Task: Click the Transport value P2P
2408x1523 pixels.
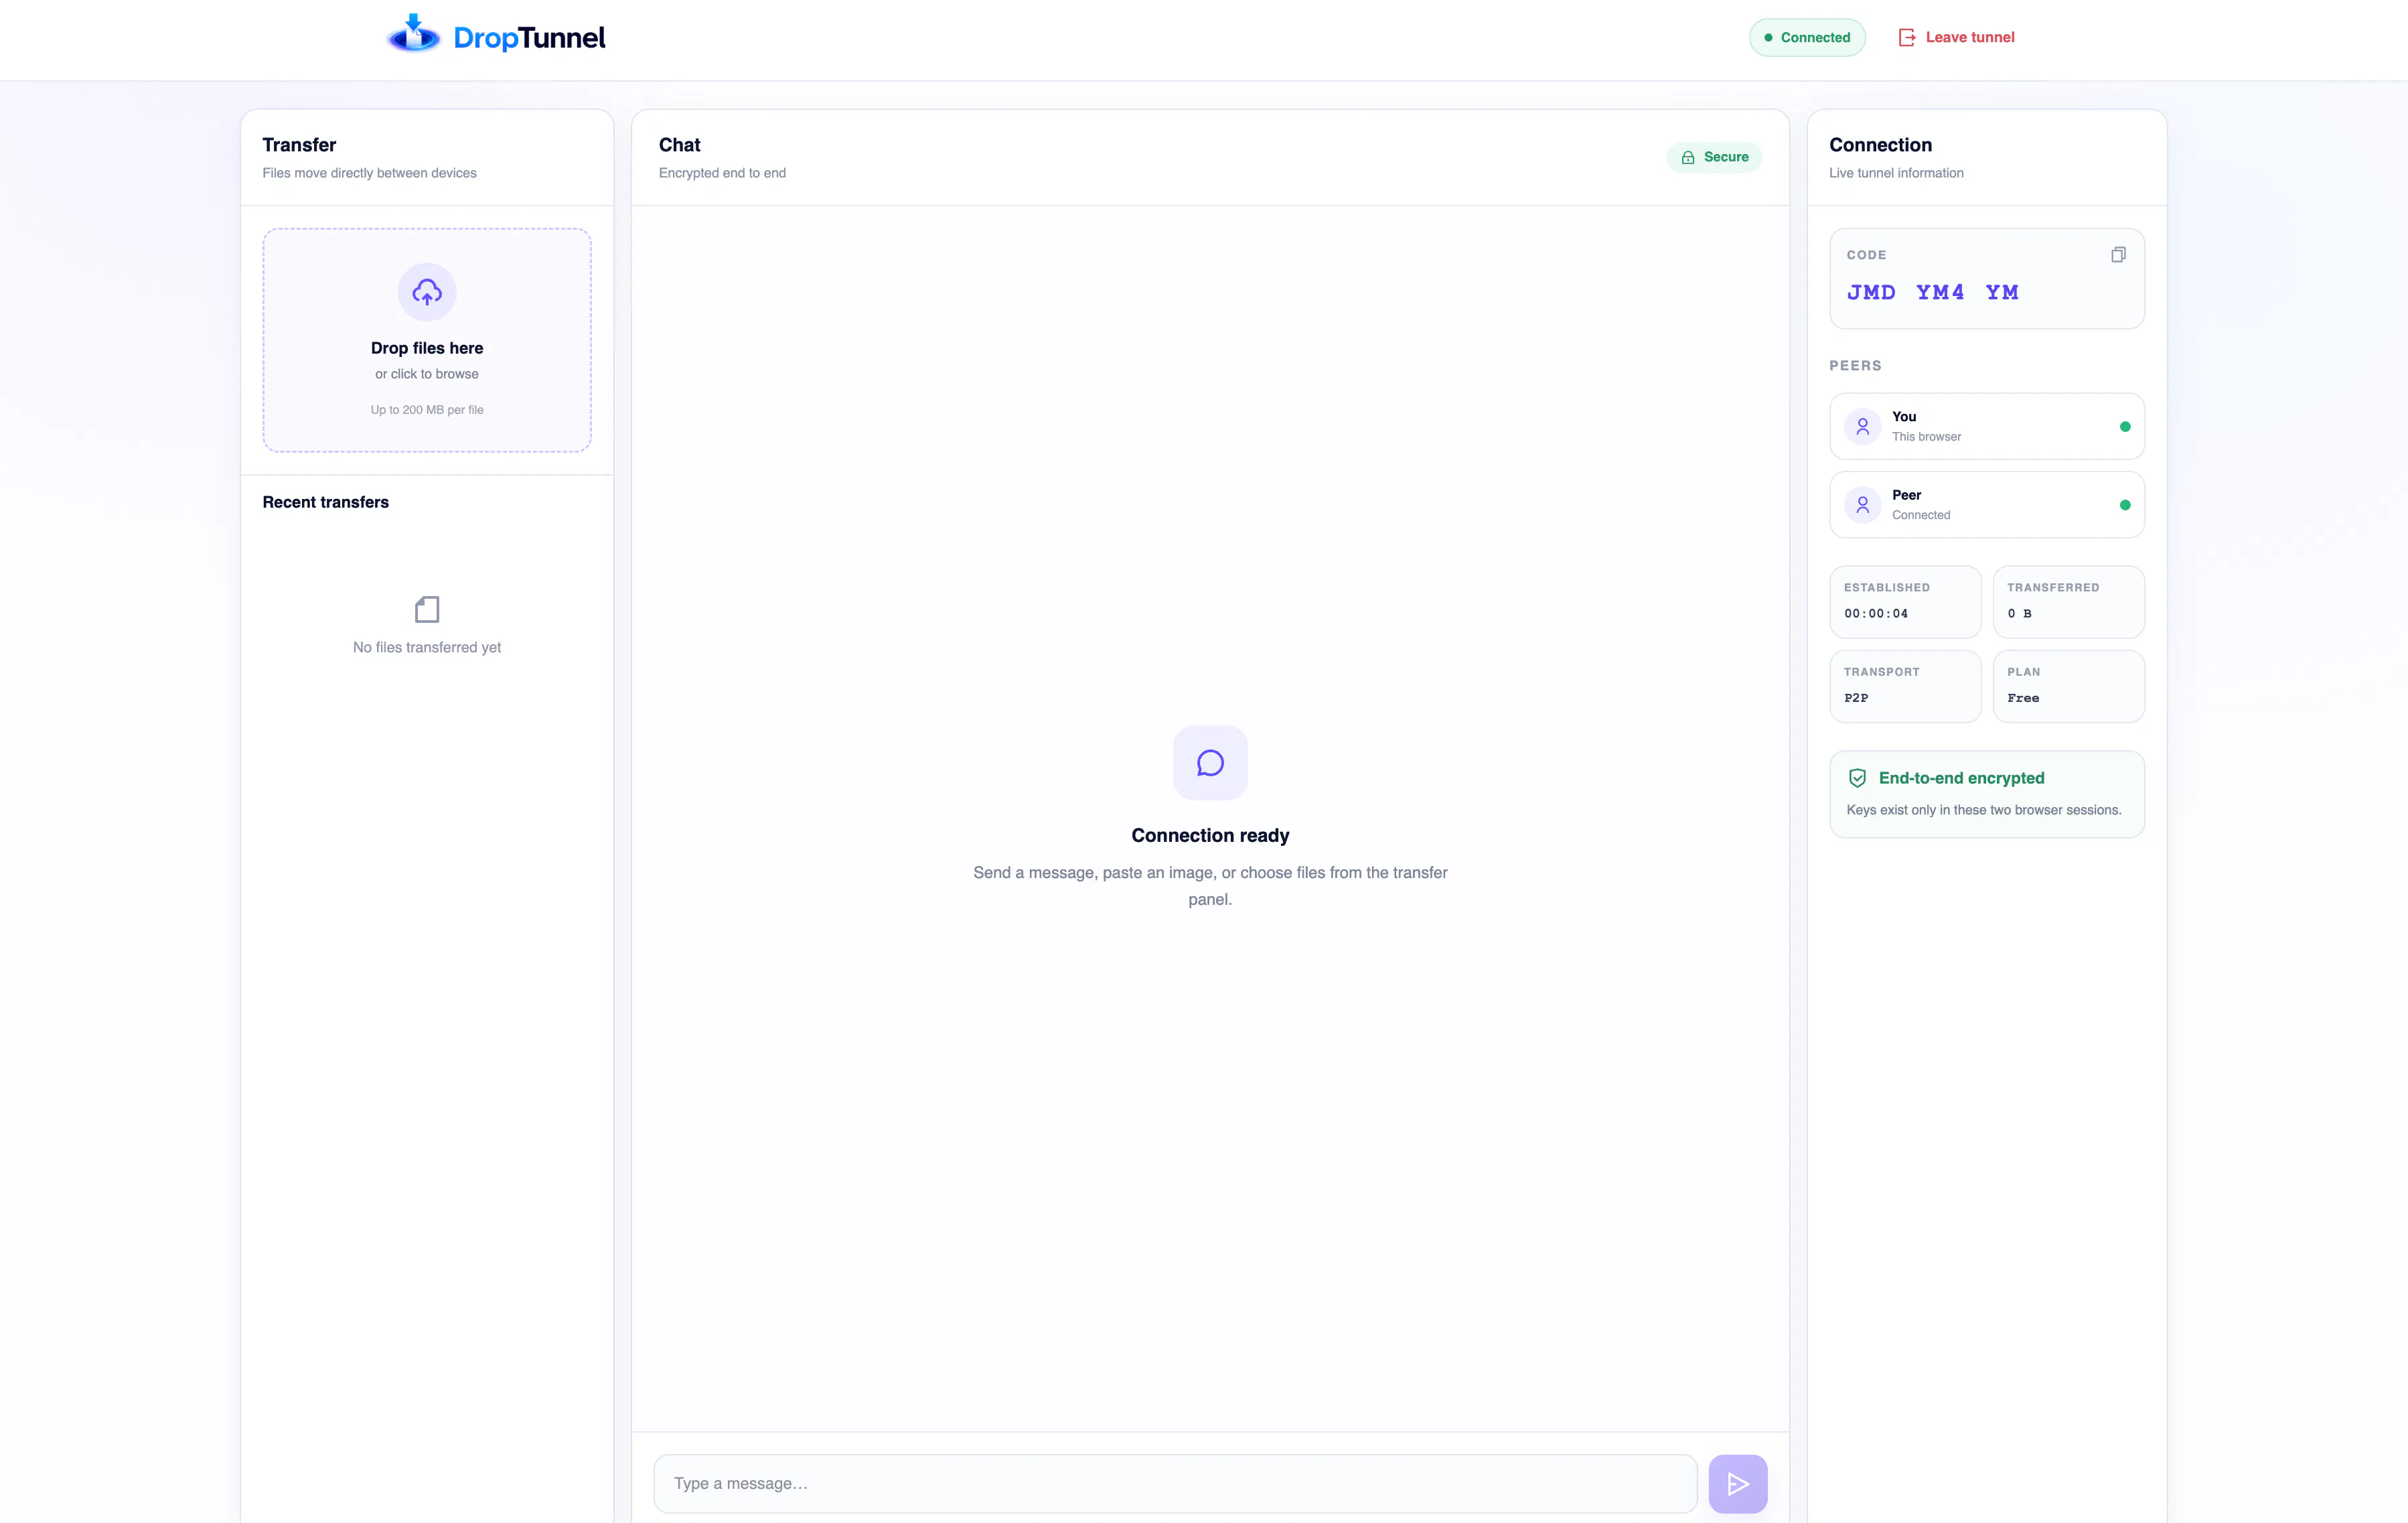Action: pos(1856,698)
